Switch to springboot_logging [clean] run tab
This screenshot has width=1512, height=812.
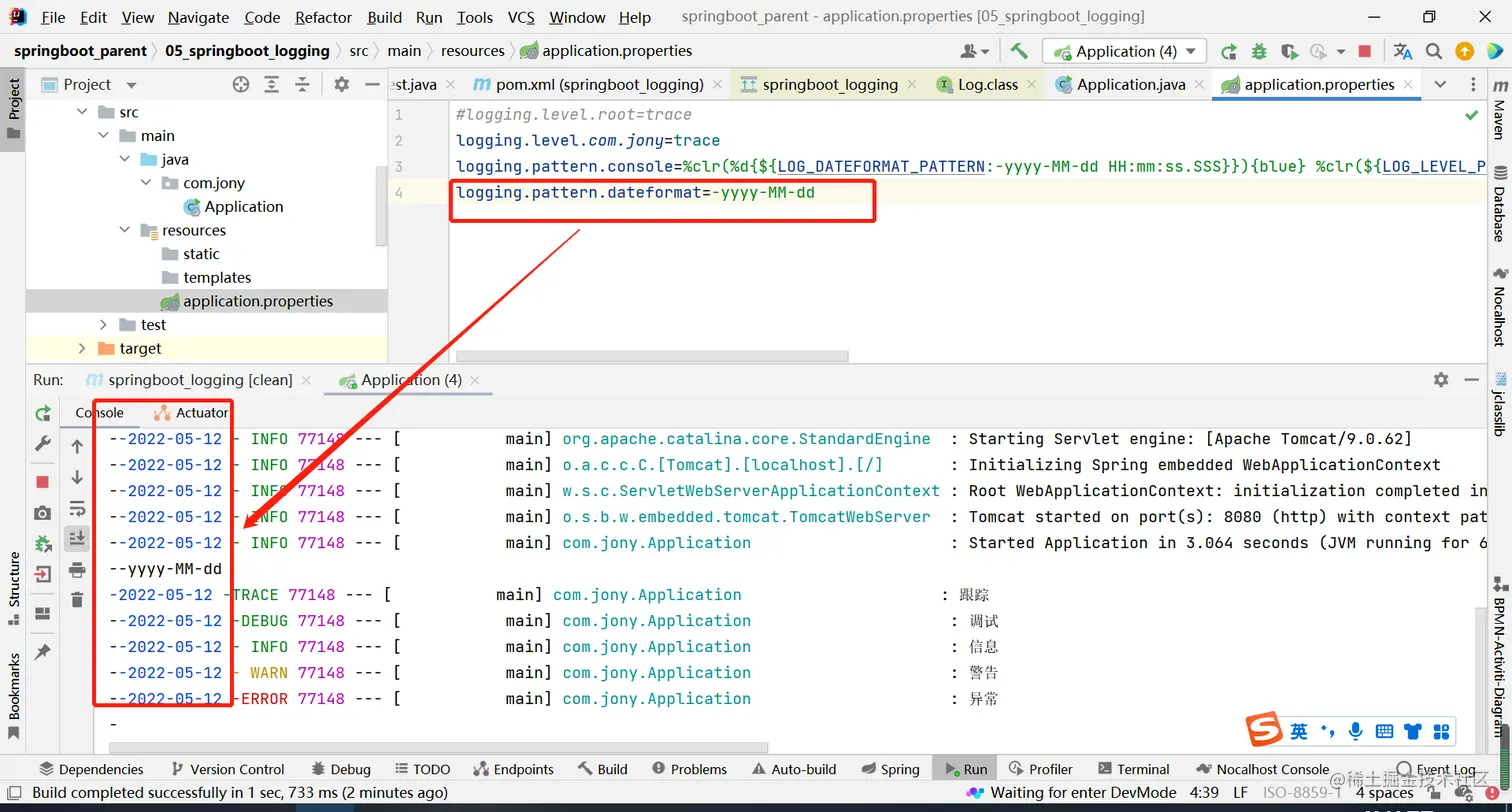click(199, 380)
